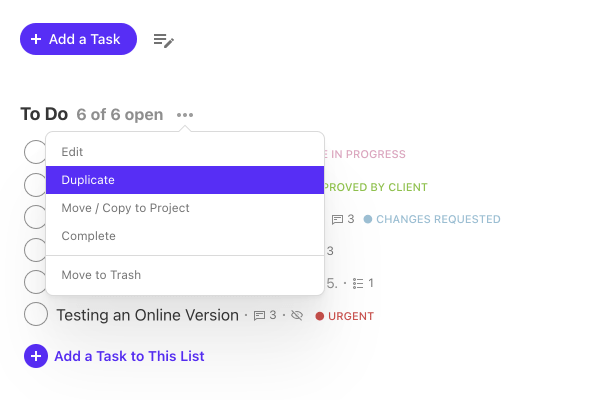Open the To Do list options ellipsis

click(185, 115)
